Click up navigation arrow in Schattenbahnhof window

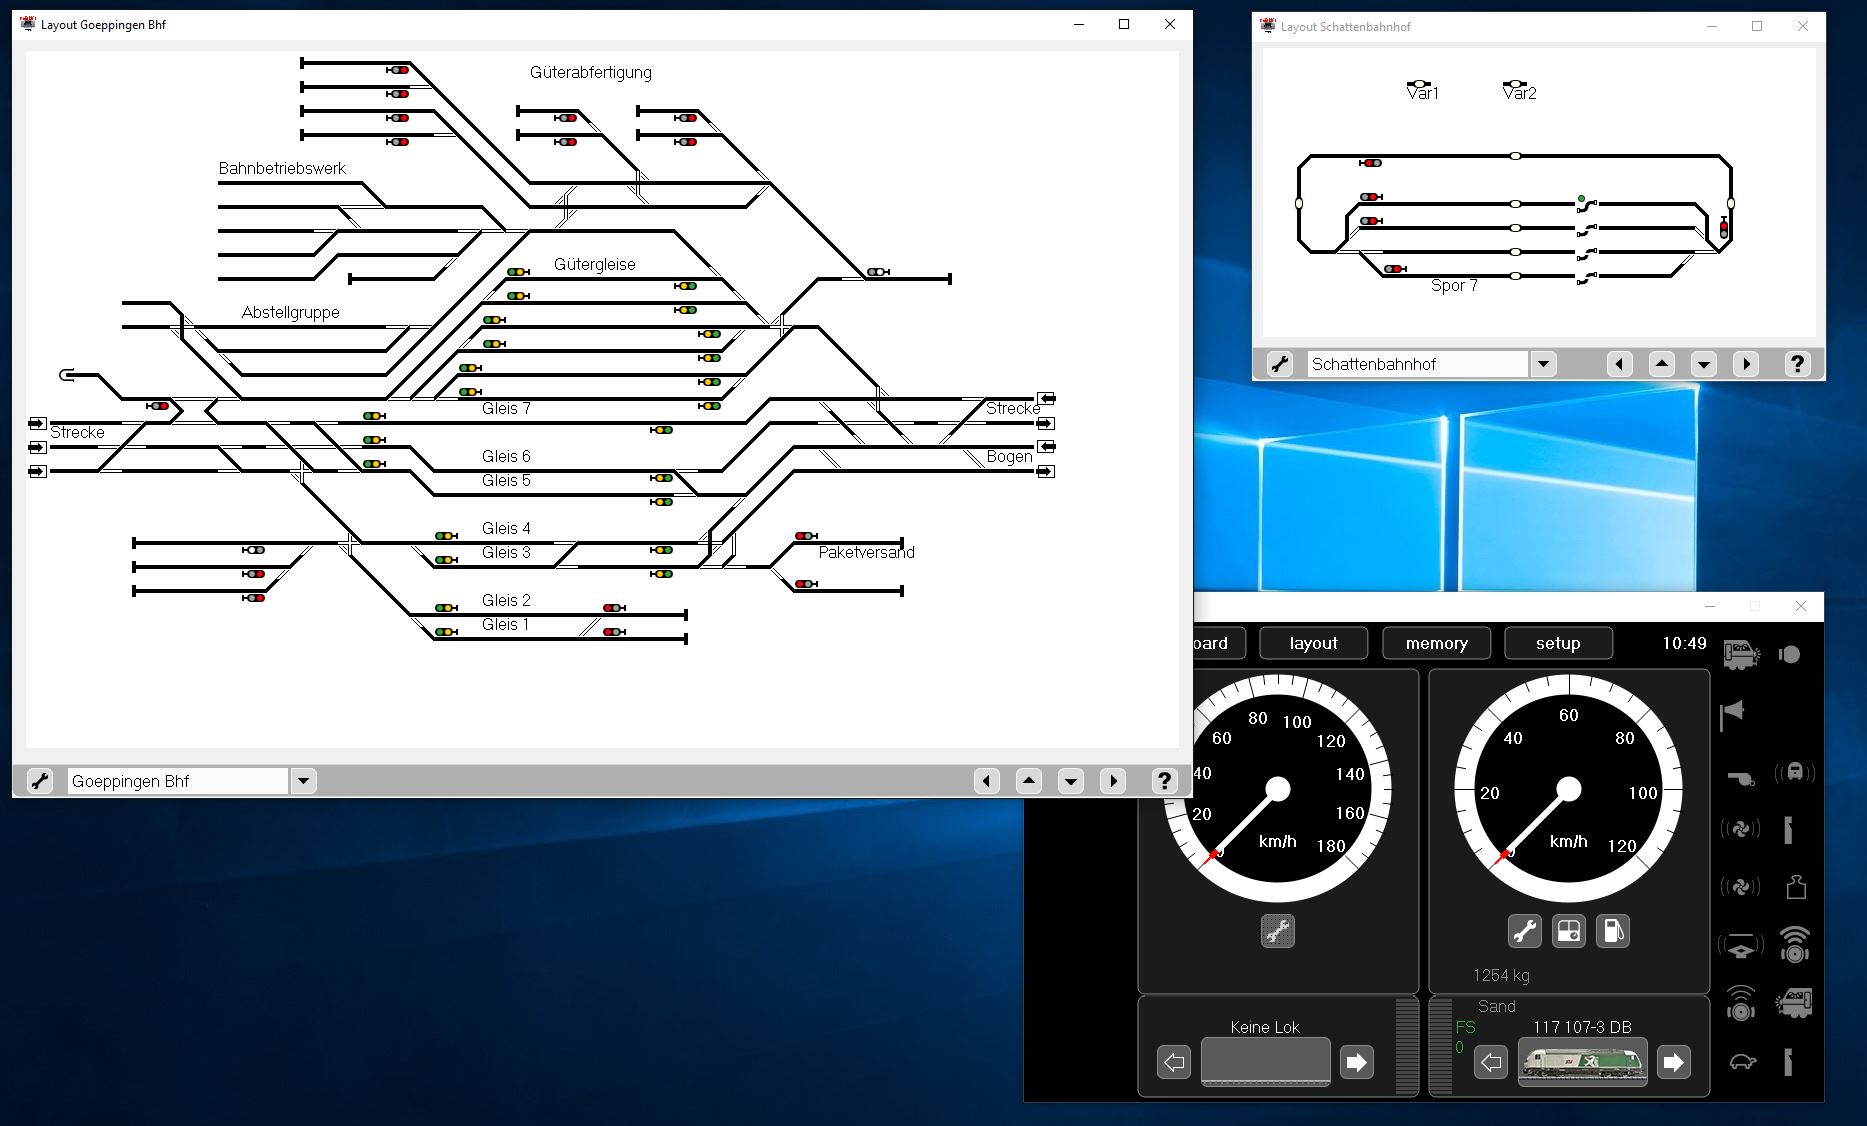(1662, 364)
